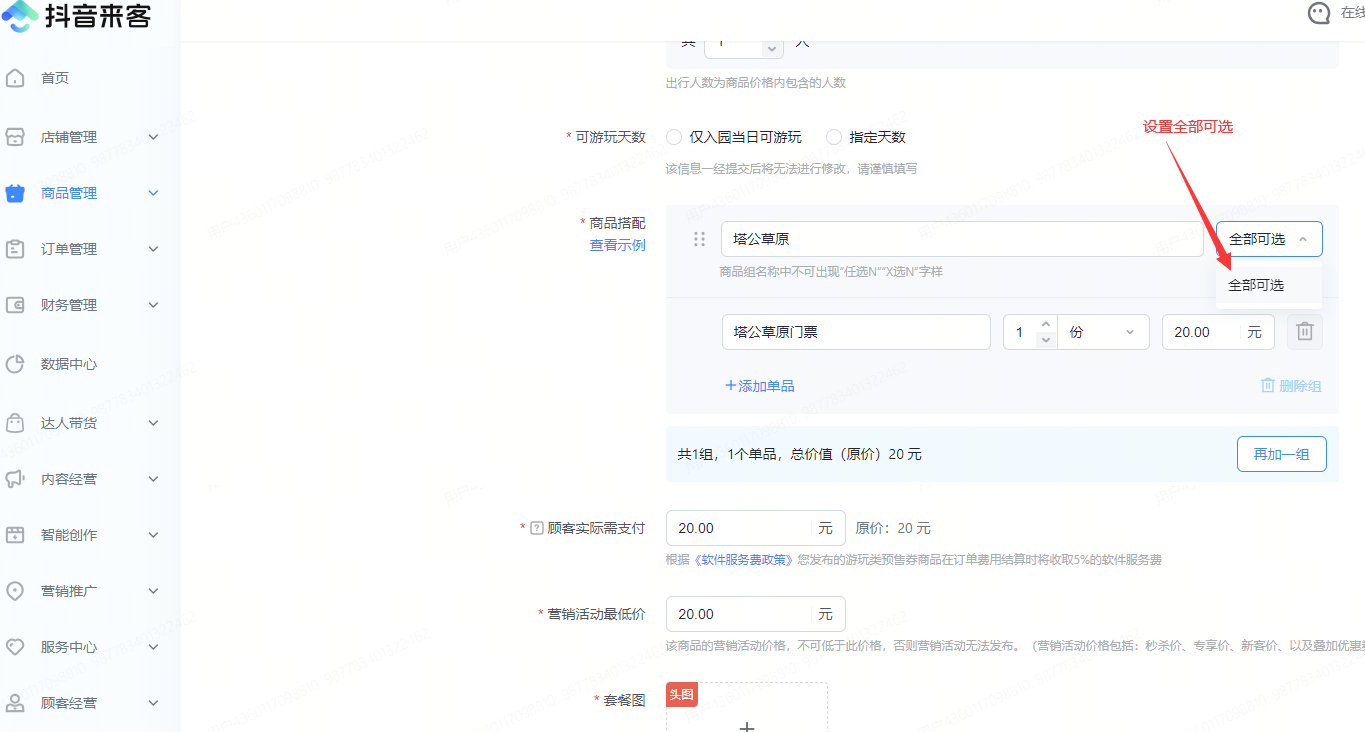
Task: Click the home icon in sidebar
Action: (x=15, y=78)
